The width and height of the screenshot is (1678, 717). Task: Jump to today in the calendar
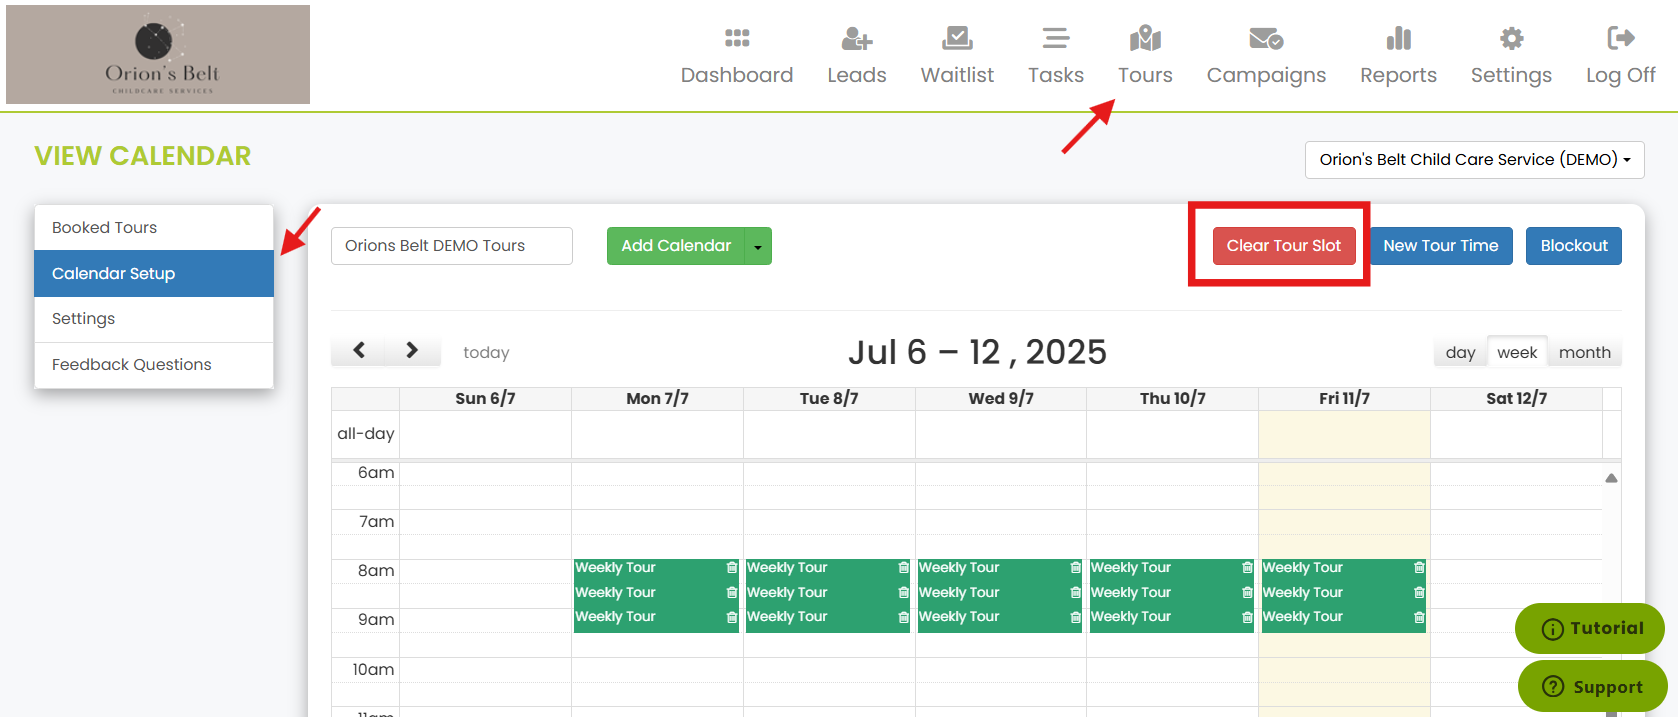(486, 352)
